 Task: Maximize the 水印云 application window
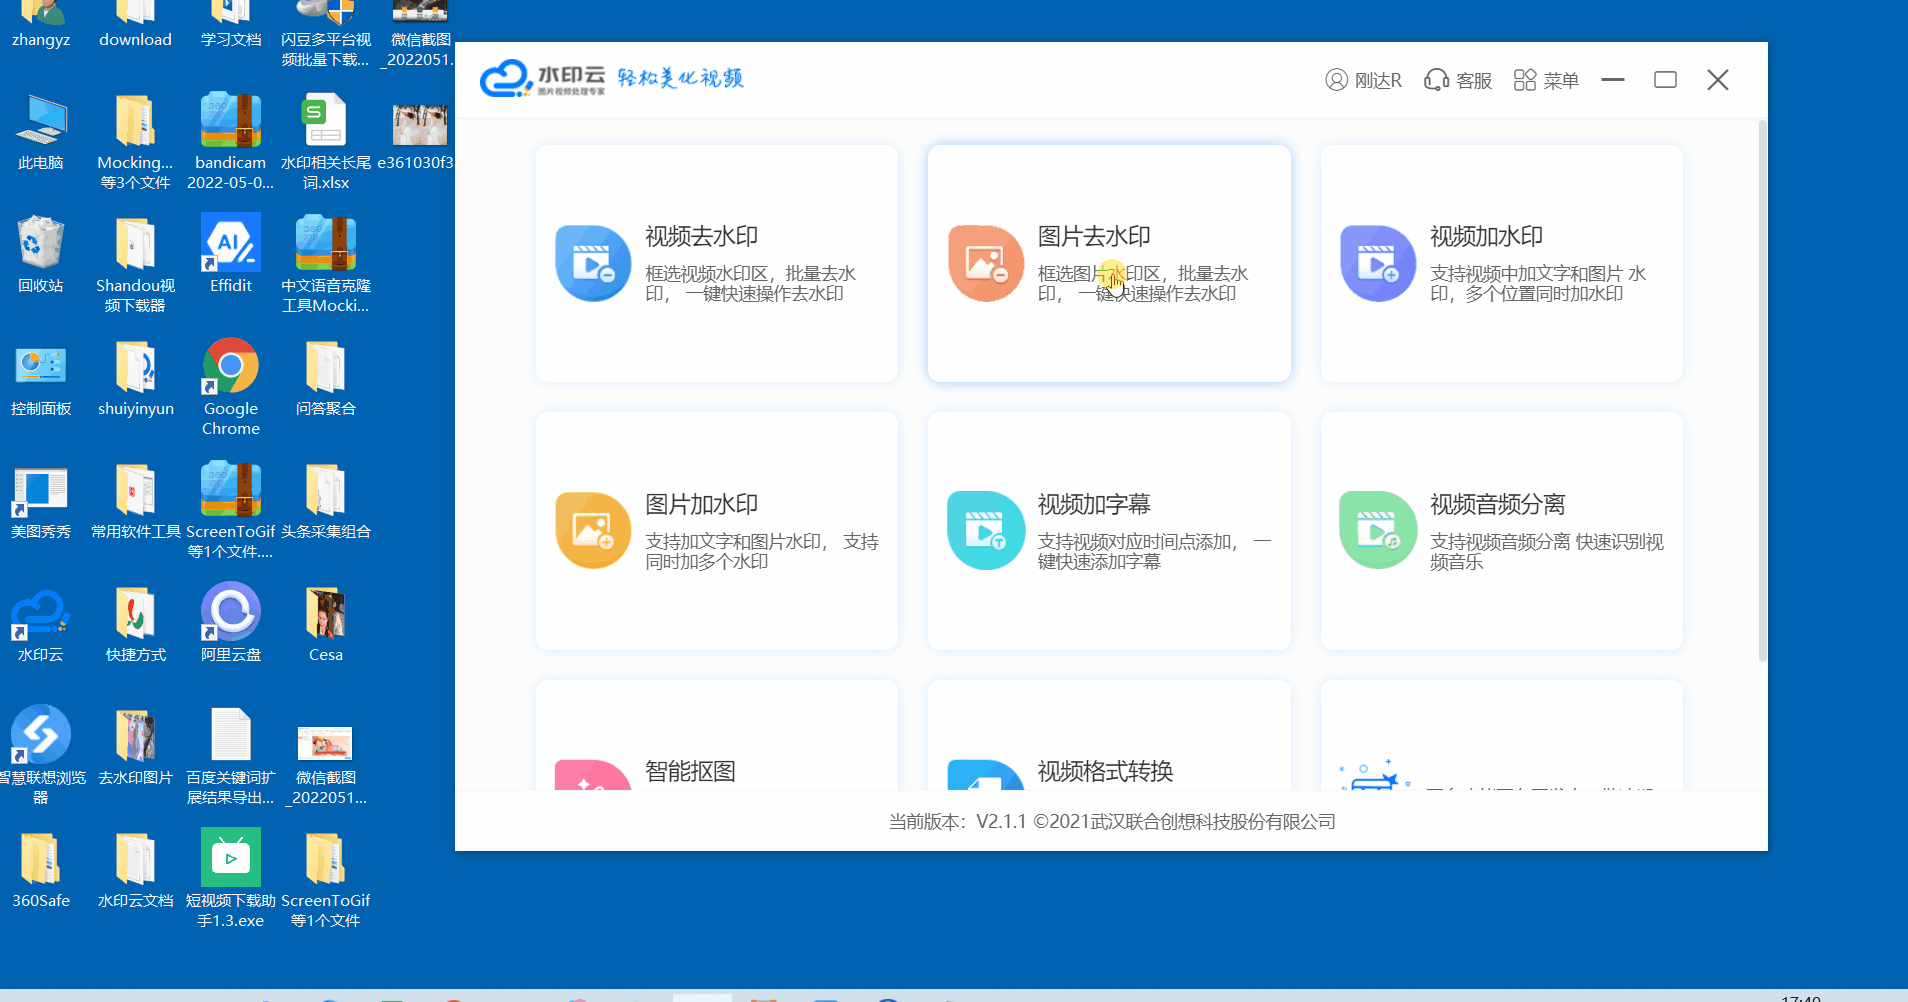coord(1665,80)
